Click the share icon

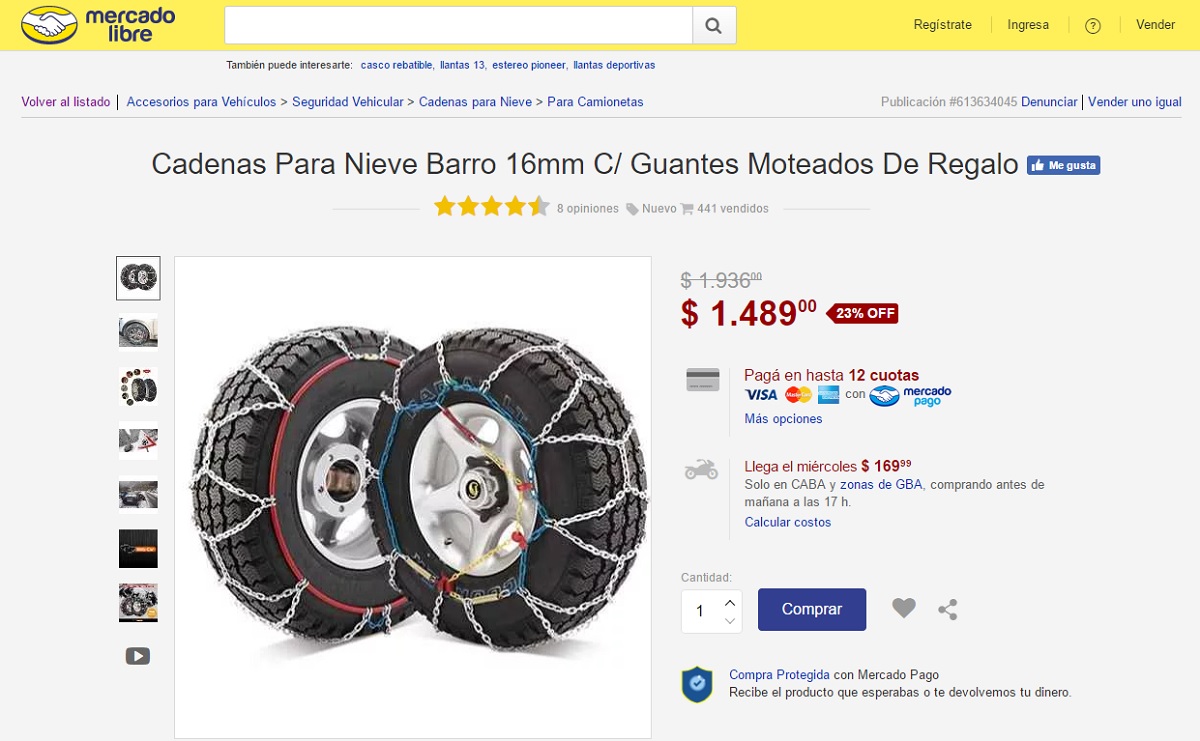[948, 609]
